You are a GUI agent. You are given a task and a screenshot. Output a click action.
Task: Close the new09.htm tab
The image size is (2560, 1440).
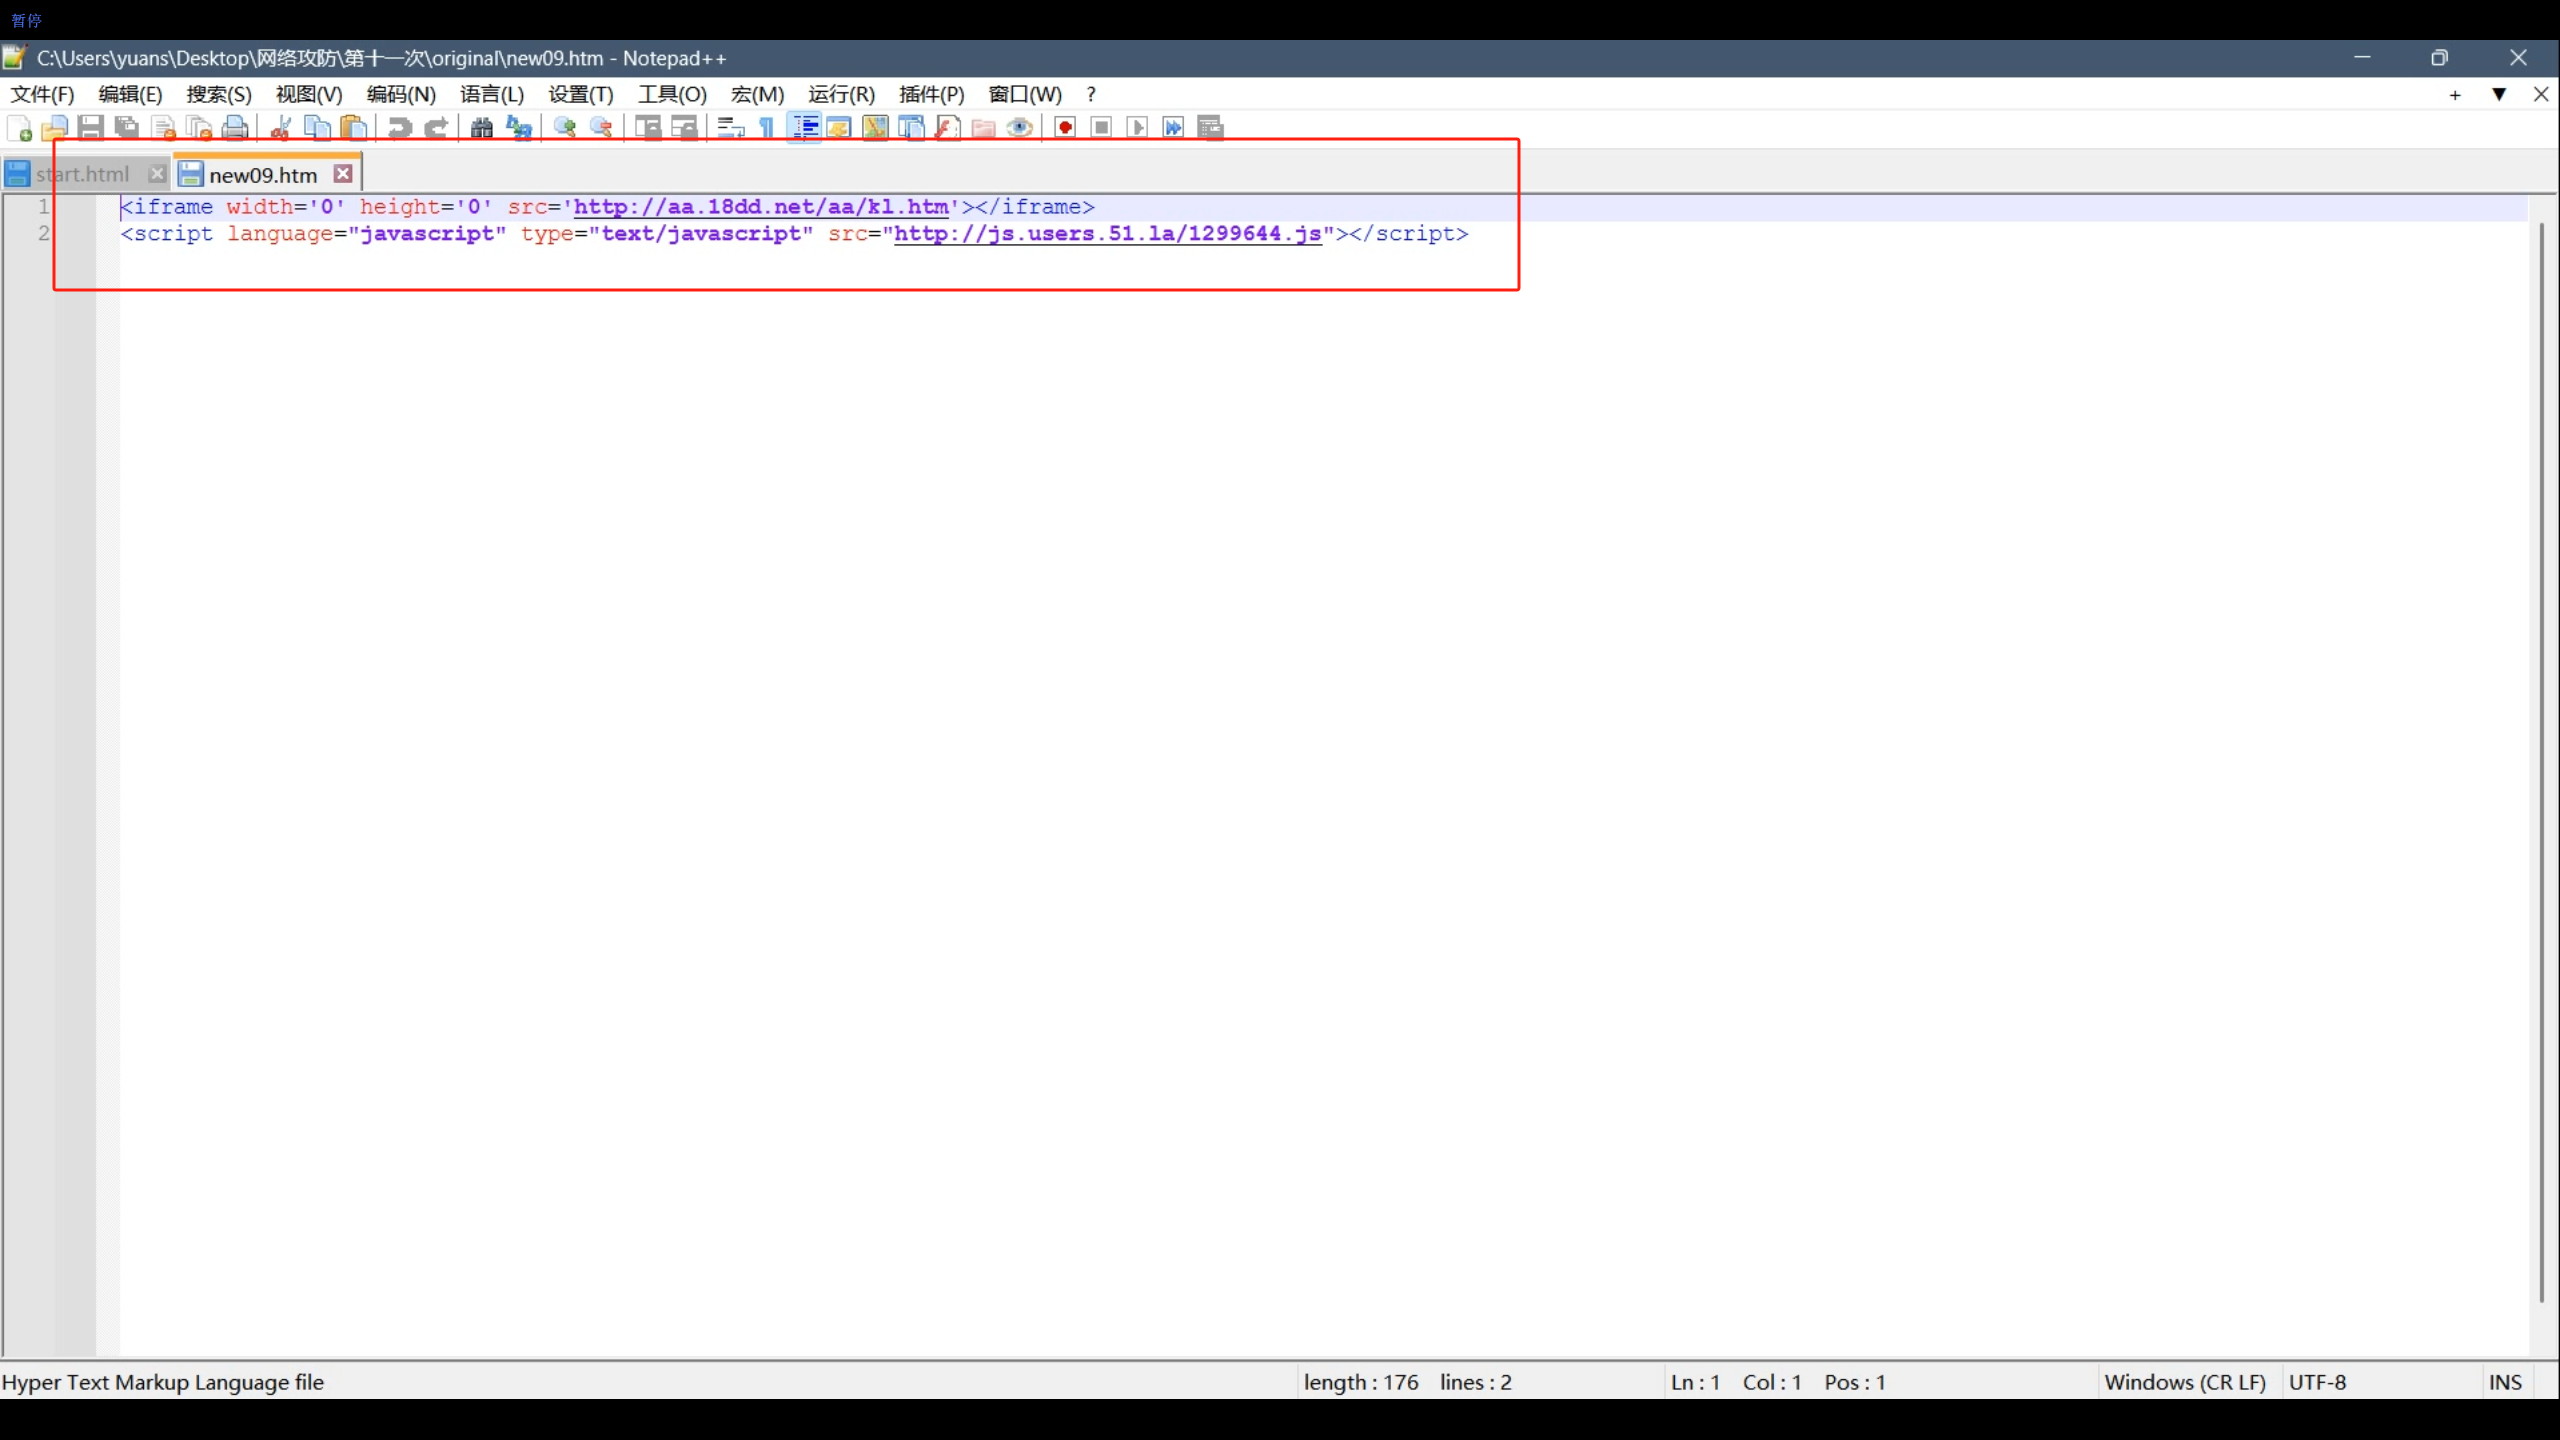pyautogui.click(x=343, y=174)
